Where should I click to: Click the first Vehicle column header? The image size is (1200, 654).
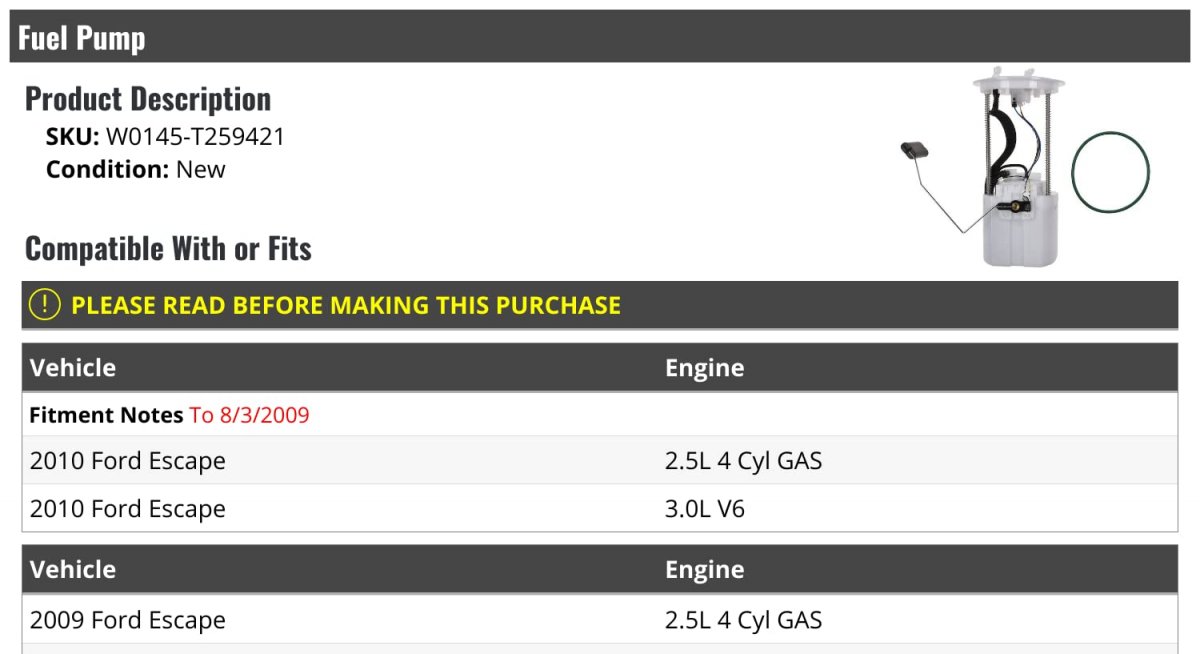tap(73, 368)
